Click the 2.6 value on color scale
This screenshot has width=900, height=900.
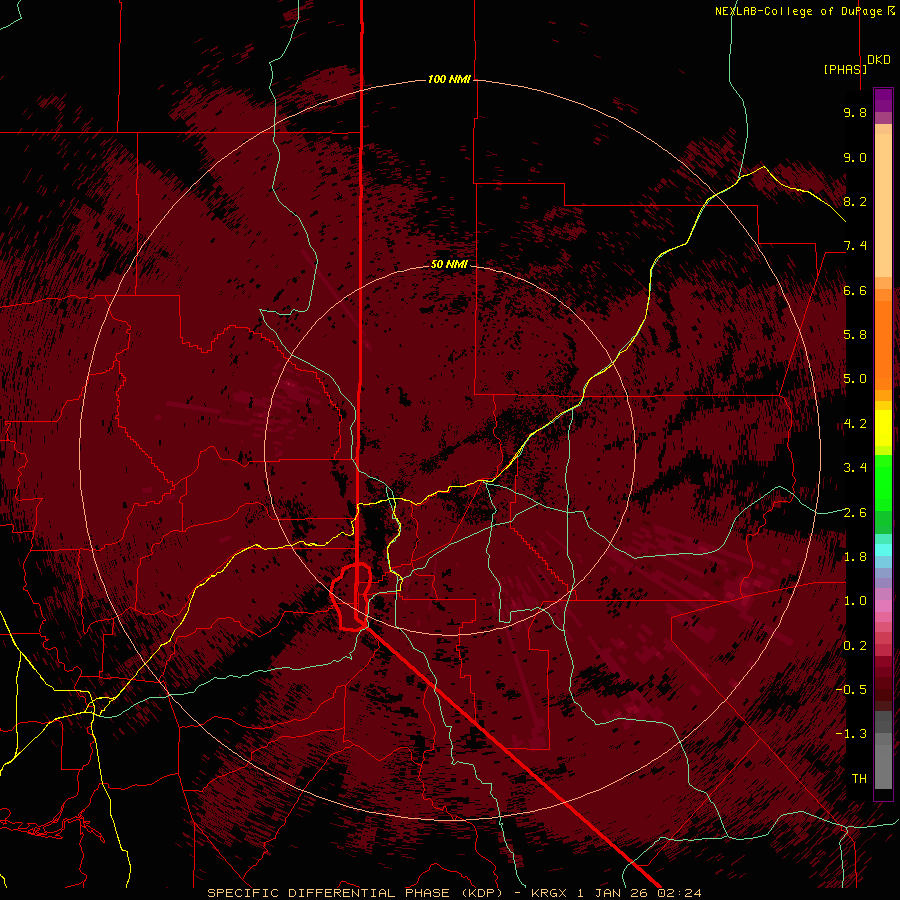coord(855,513)
